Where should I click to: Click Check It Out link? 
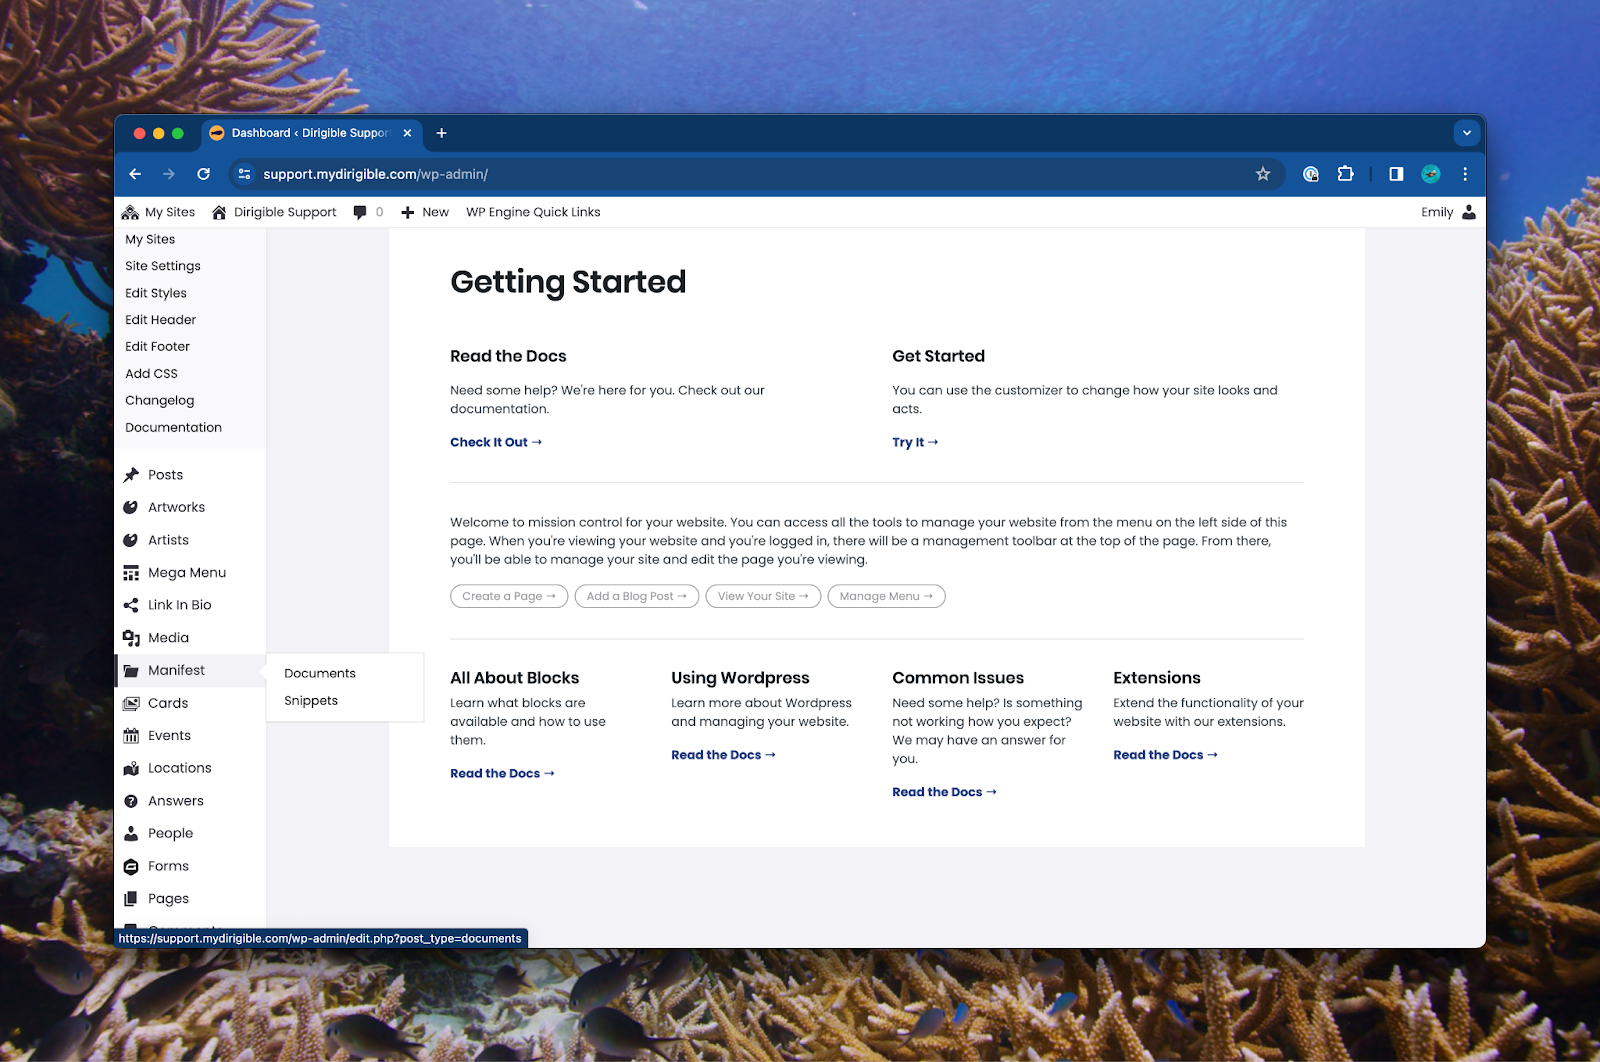[x=496, y=442]
